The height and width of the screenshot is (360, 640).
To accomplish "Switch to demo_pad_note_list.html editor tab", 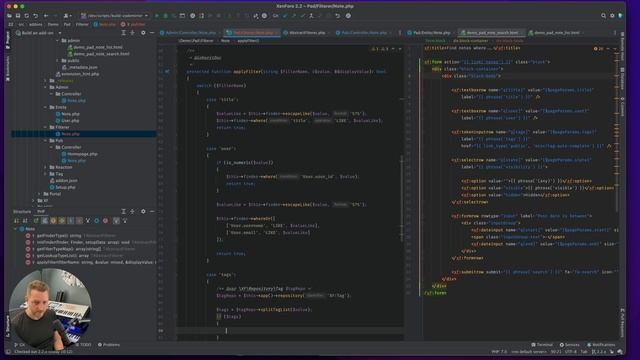I will 556,33.
